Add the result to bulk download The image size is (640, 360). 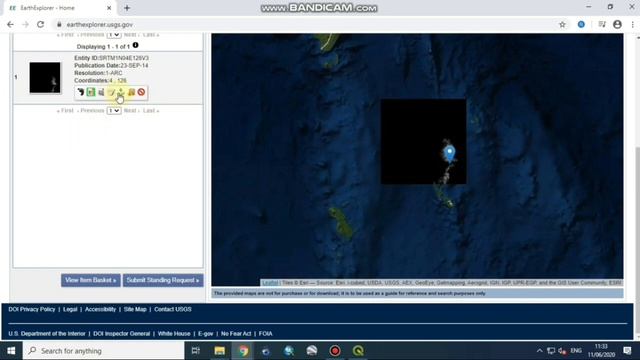tap(131, 92)
